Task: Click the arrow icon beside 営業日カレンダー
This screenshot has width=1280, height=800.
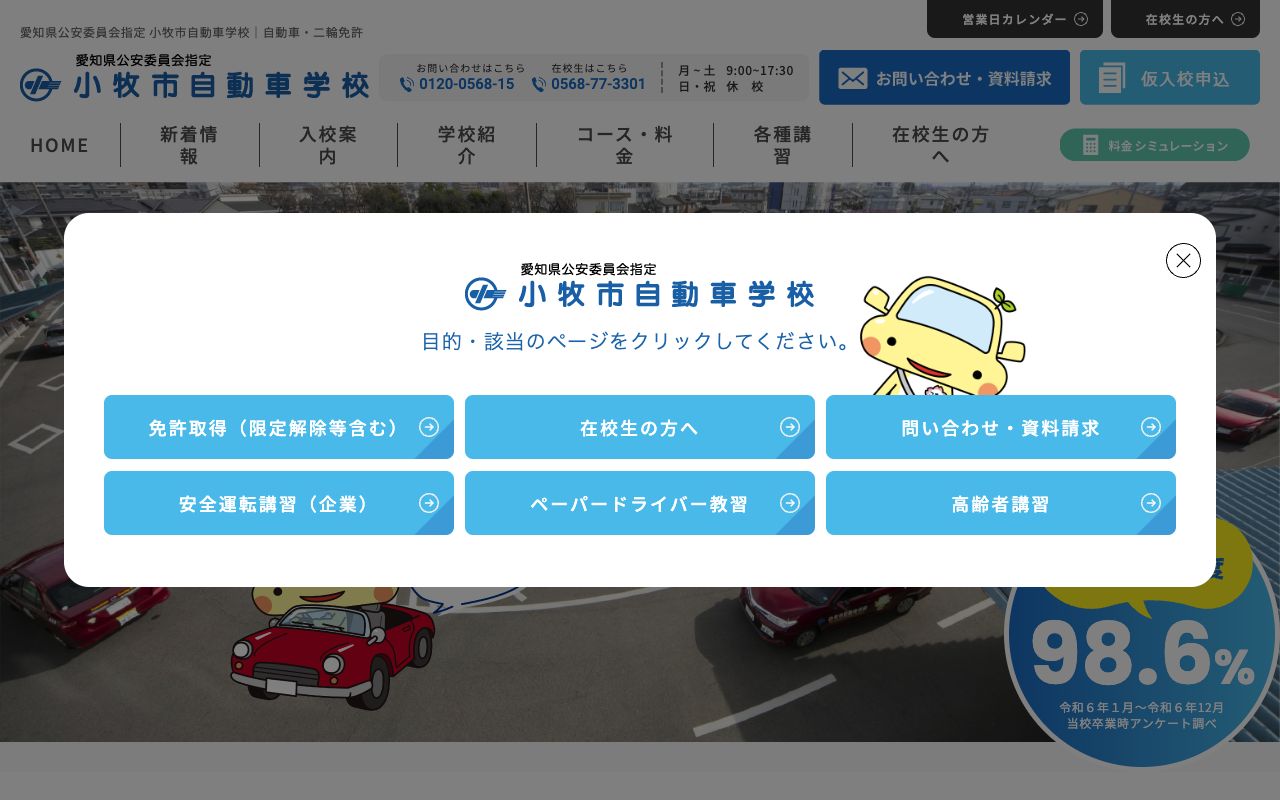Action: pos(1081,19)
